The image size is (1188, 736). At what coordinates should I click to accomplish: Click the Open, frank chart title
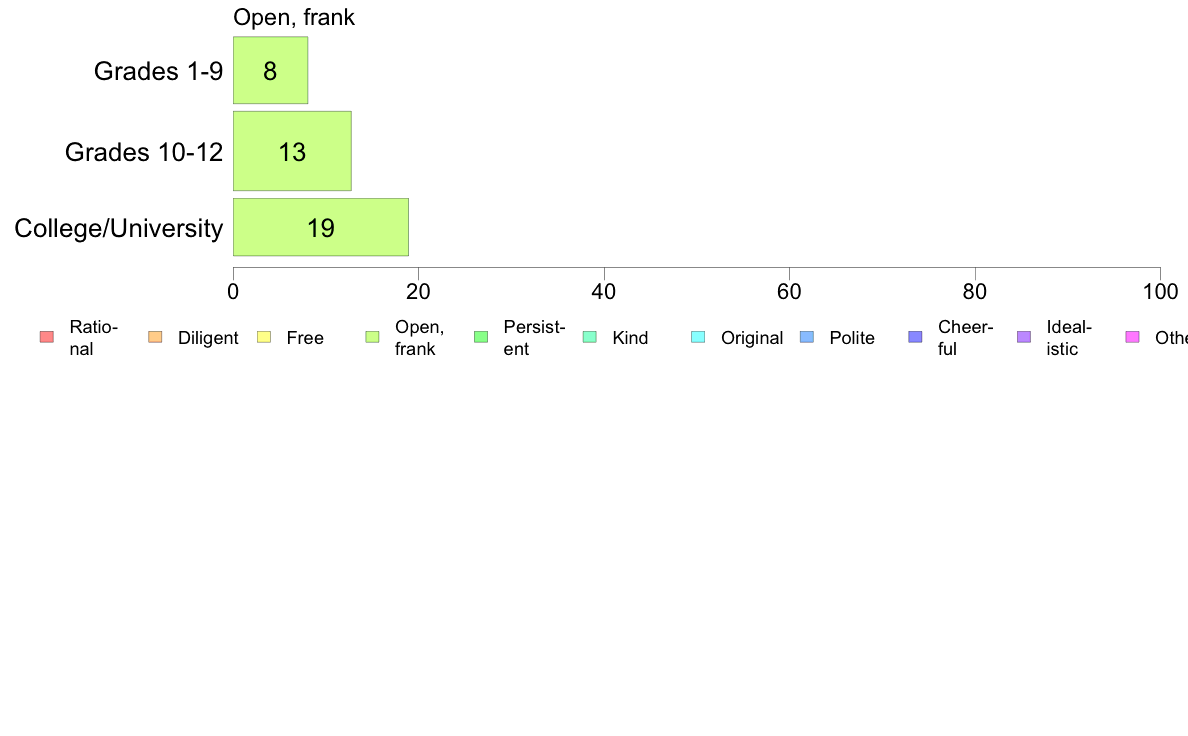pyautogui.click(x=294, y=17)
